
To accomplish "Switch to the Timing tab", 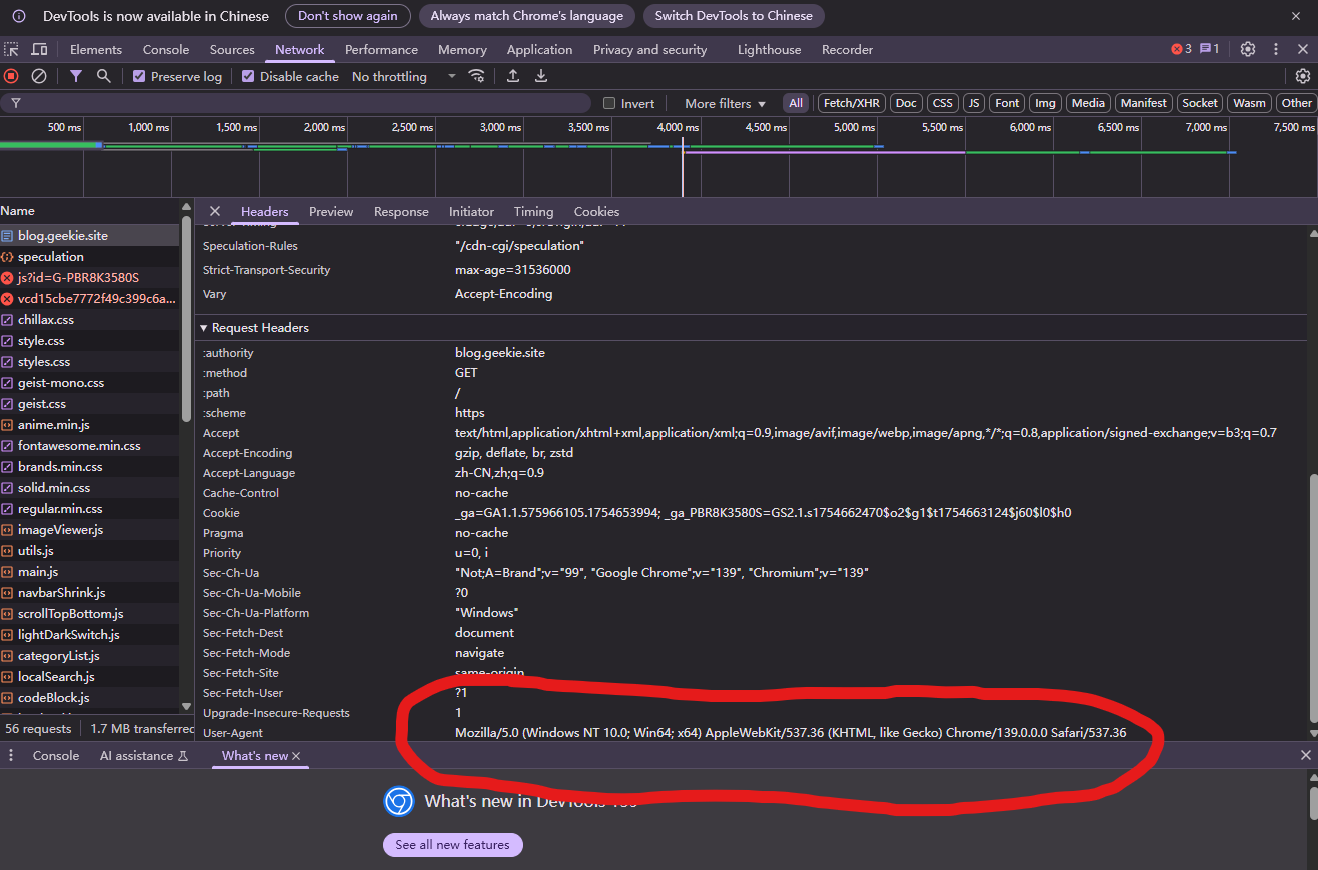I will tap(533, 211).
